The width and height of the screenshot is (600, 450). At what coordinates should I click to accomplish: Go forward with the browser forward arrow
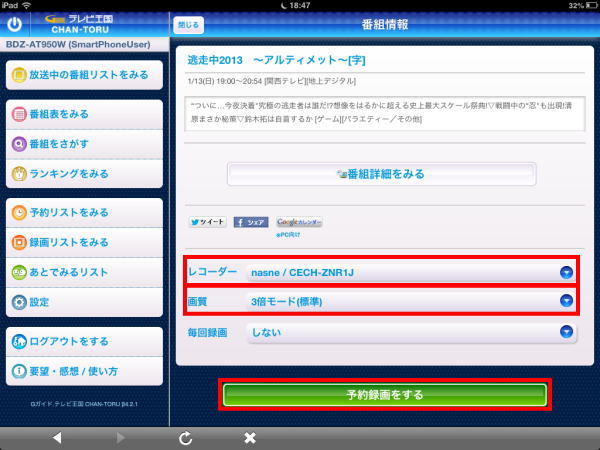tap(120, 438)
